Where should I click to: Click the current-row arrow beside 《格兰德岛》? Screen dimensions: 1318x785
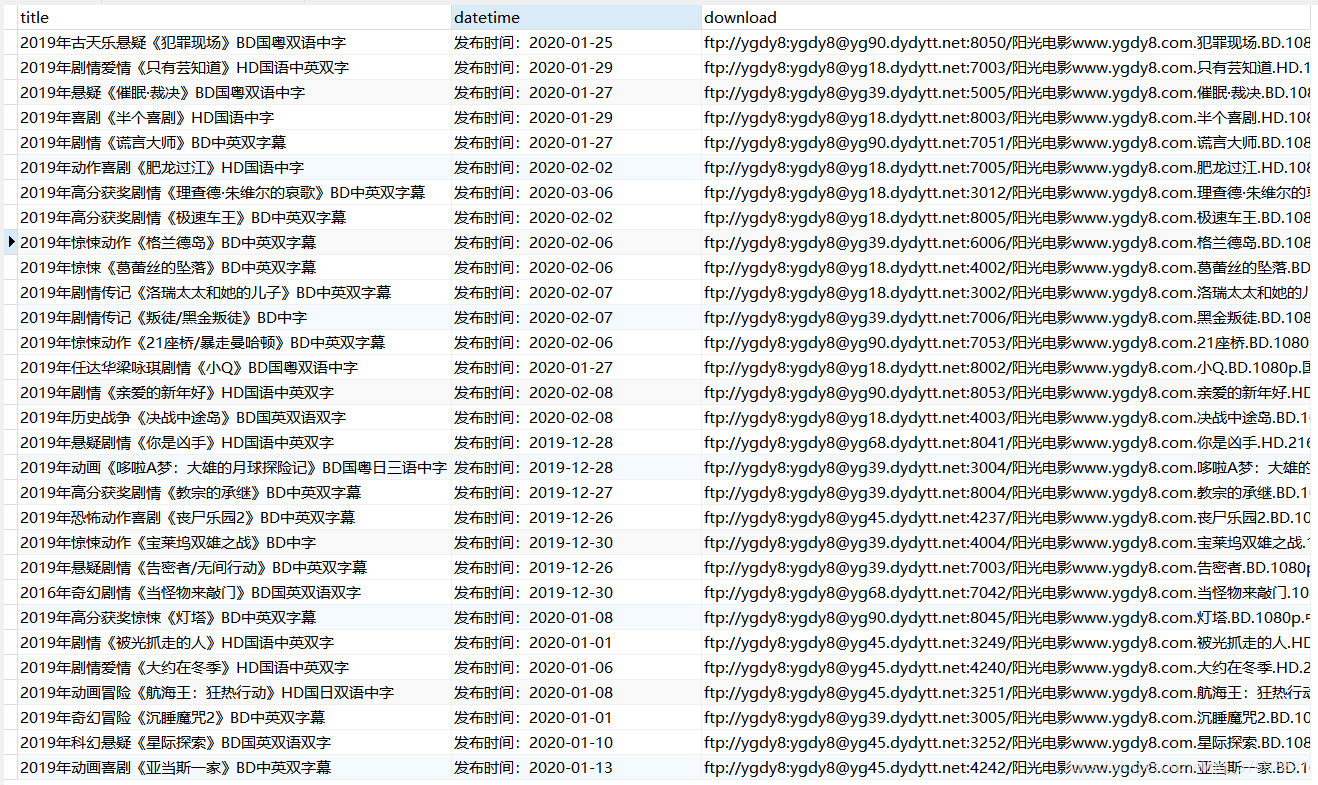coord(11,242)
